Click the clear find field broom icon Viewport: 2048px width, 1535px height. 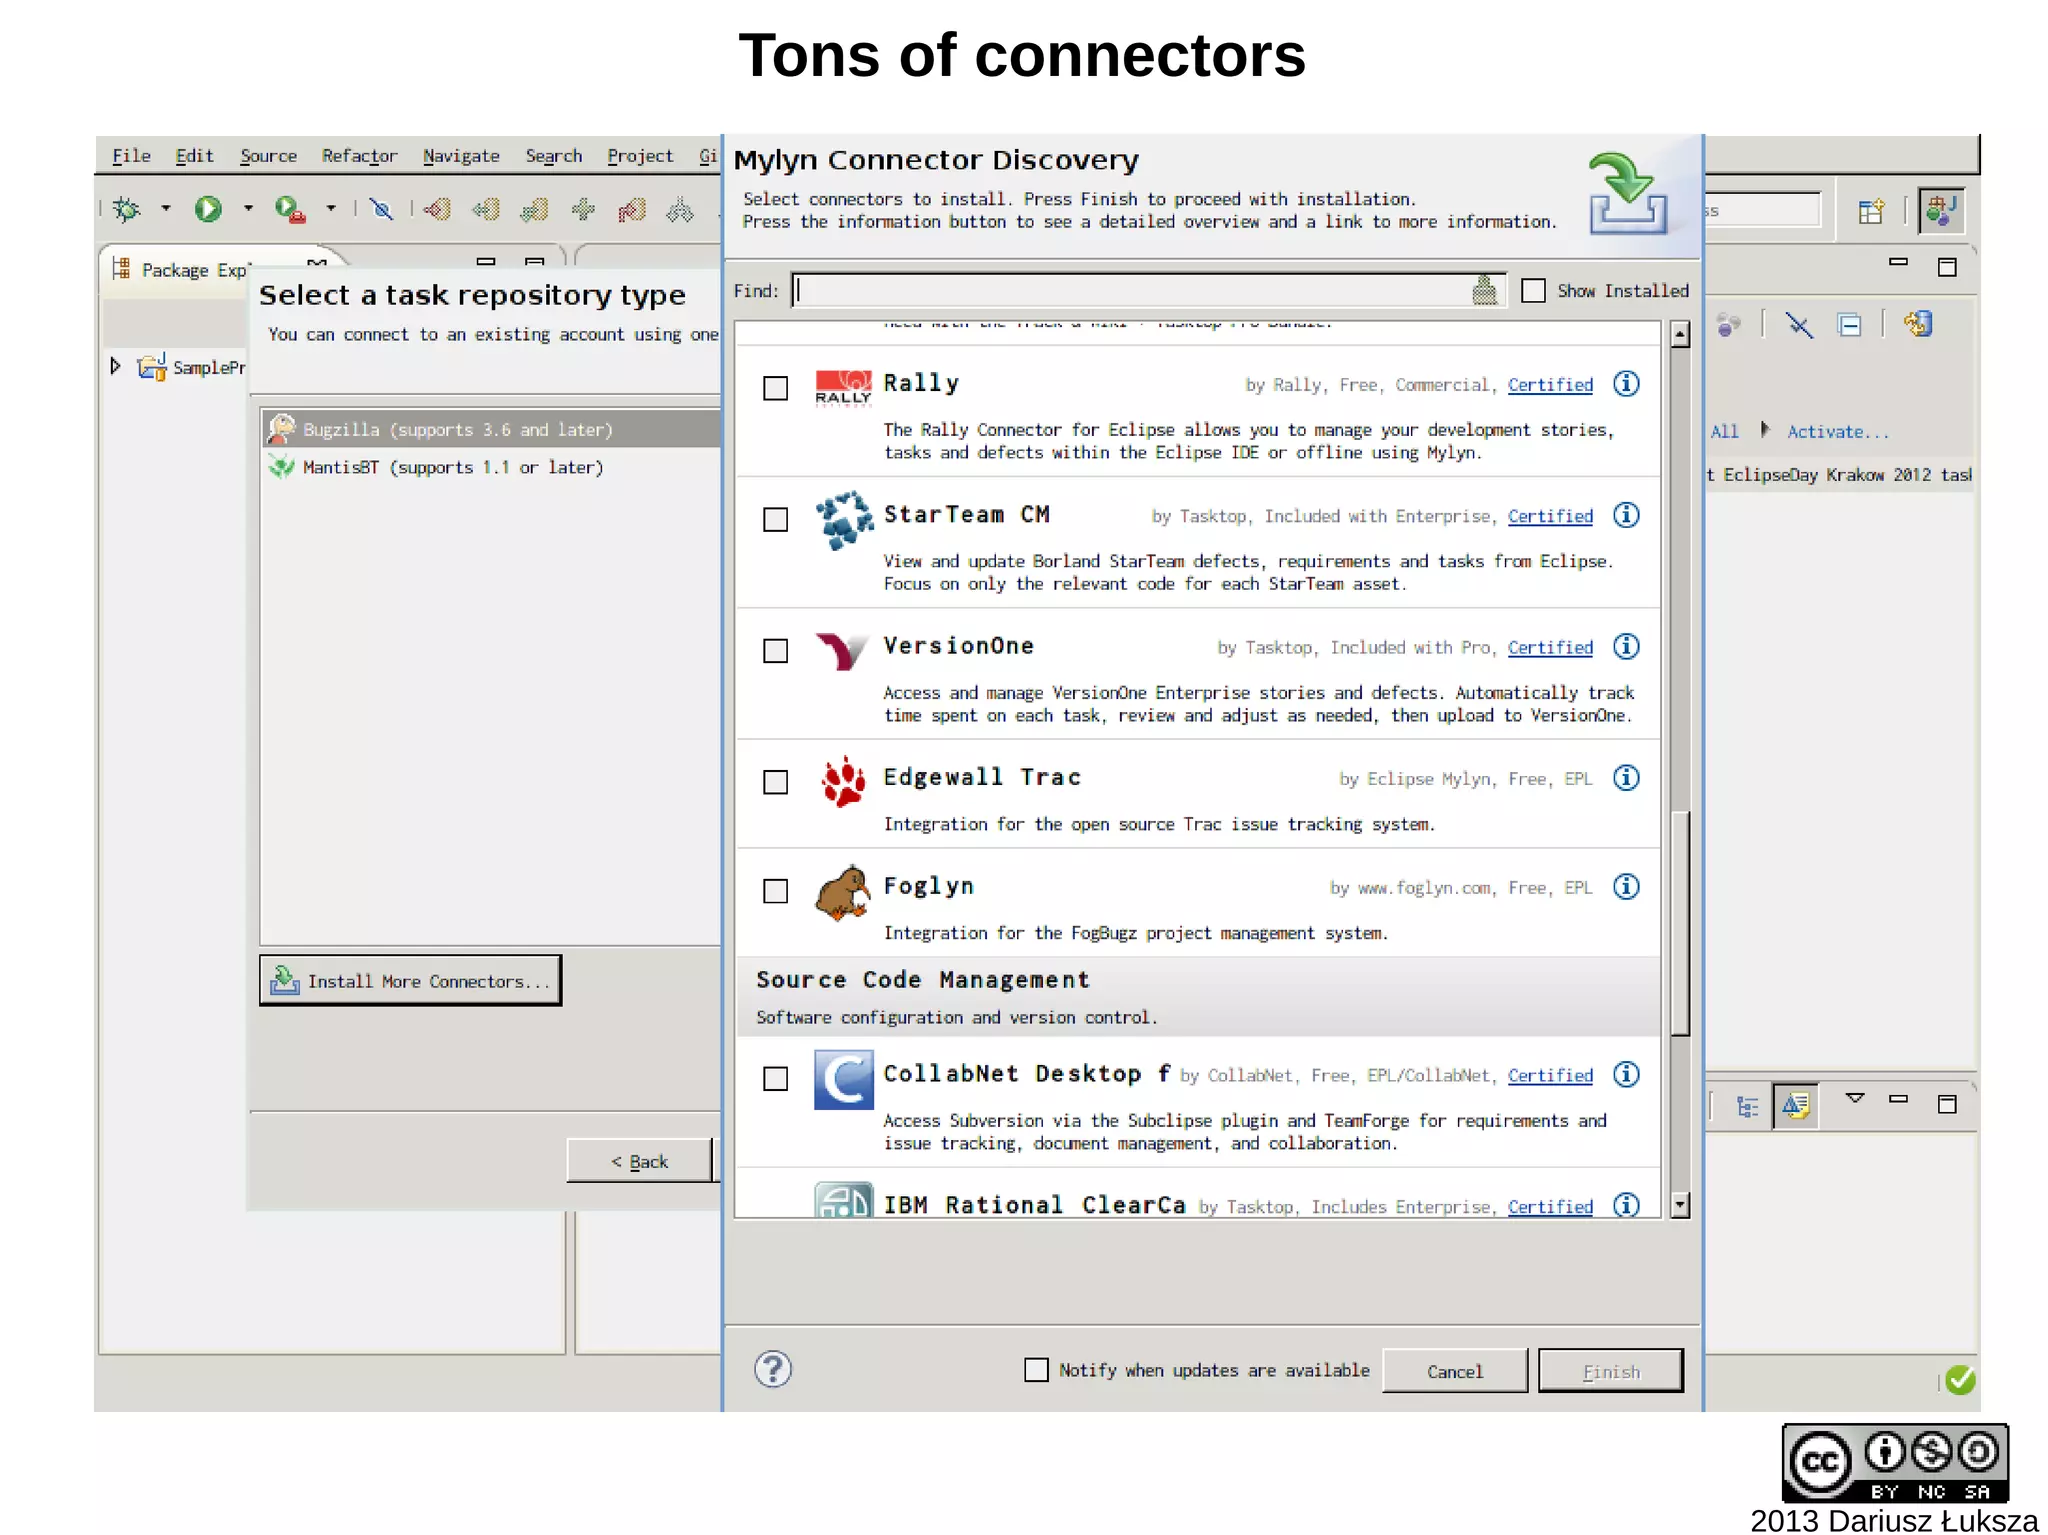(1484, 291)
